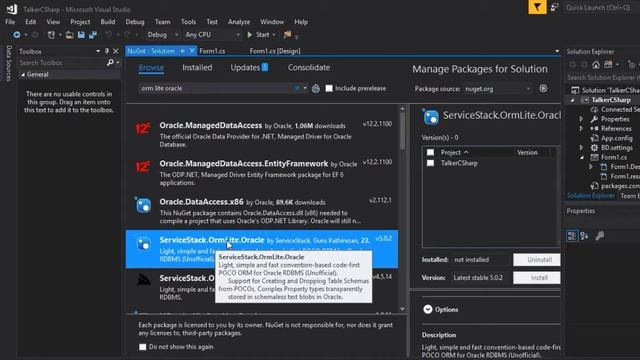Click the yellow notifications filter flag icon

[x=537, y=7]
